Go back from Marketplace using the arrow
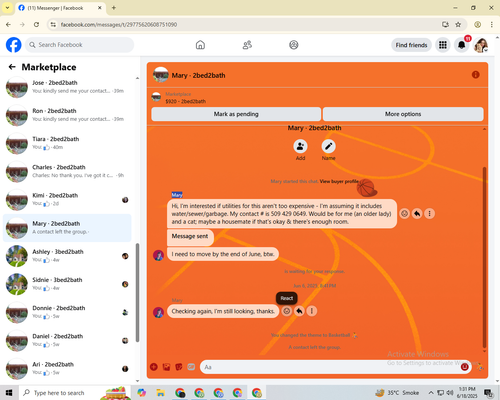The width and height of the screenshot is (500, 400). 12,67
